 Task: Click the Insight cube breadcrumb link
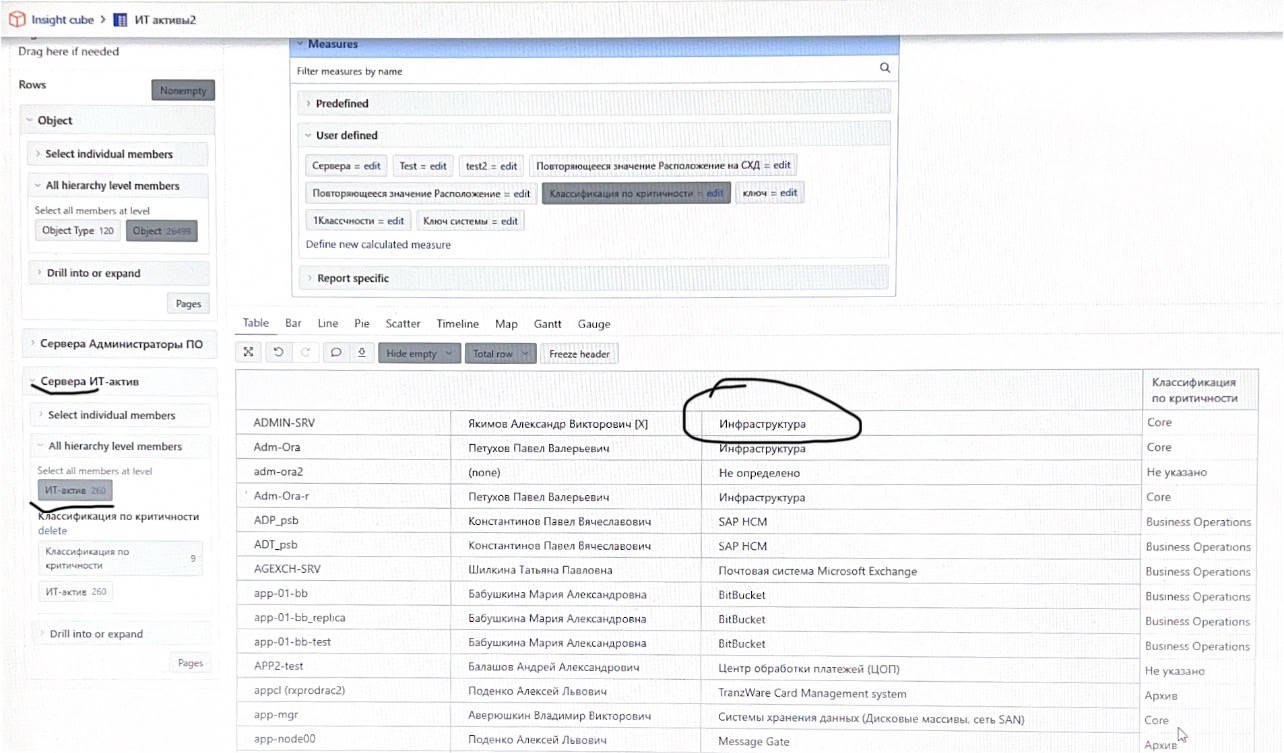[62, 19]
